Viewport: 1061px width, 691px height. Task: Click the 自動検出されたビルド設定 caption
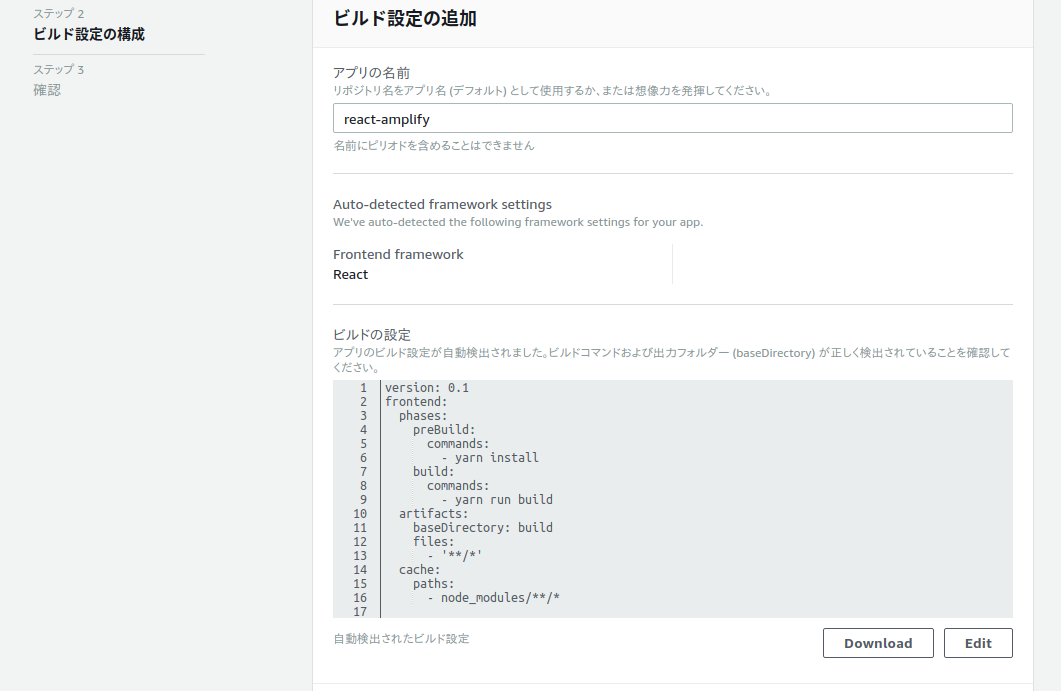[x=401, y=639]
